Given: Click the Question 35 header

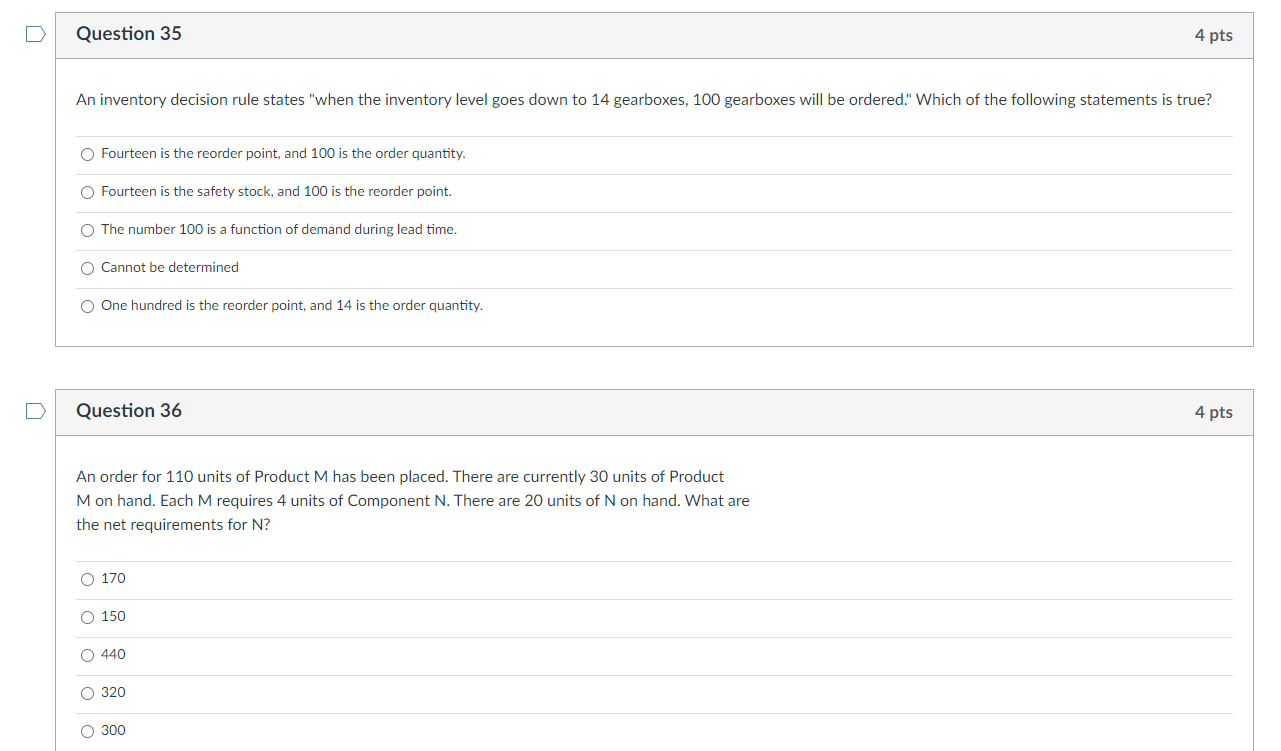Looking at the screenshot, I should click(x=129, y=33).
